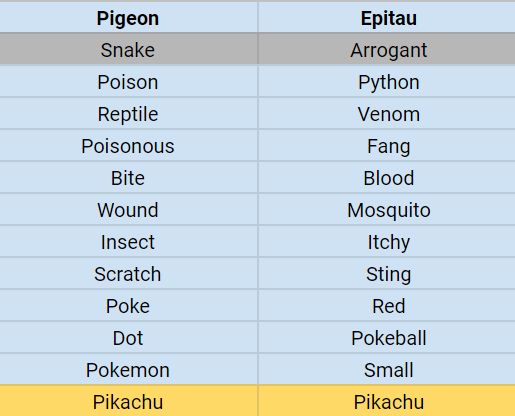The width and height of the screenshot is (515, 416).
Task: Click the Itchy cell
Action: pyautogui.click(x=387, y=242)
